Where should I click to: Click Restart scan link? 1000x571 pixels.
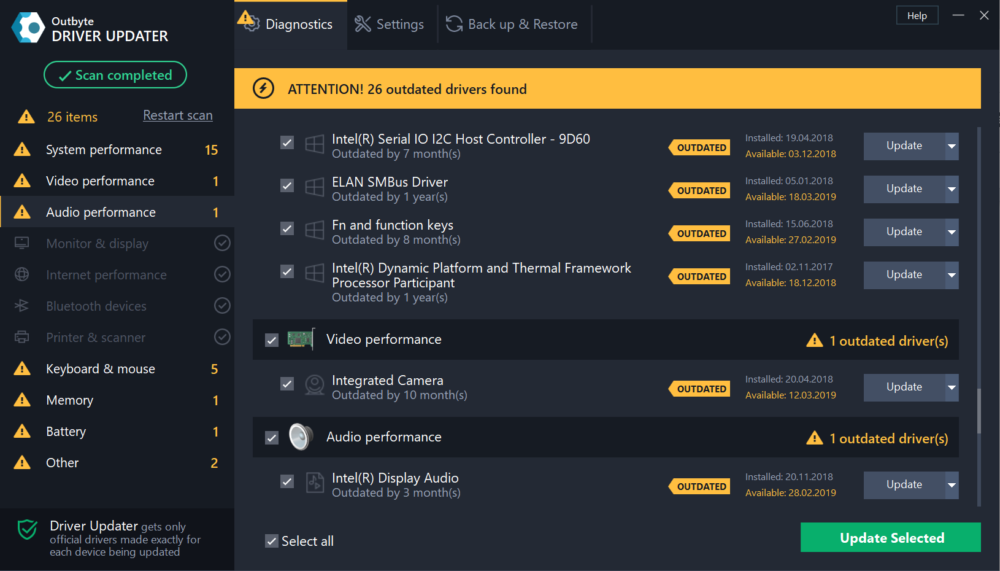(177, 115)
